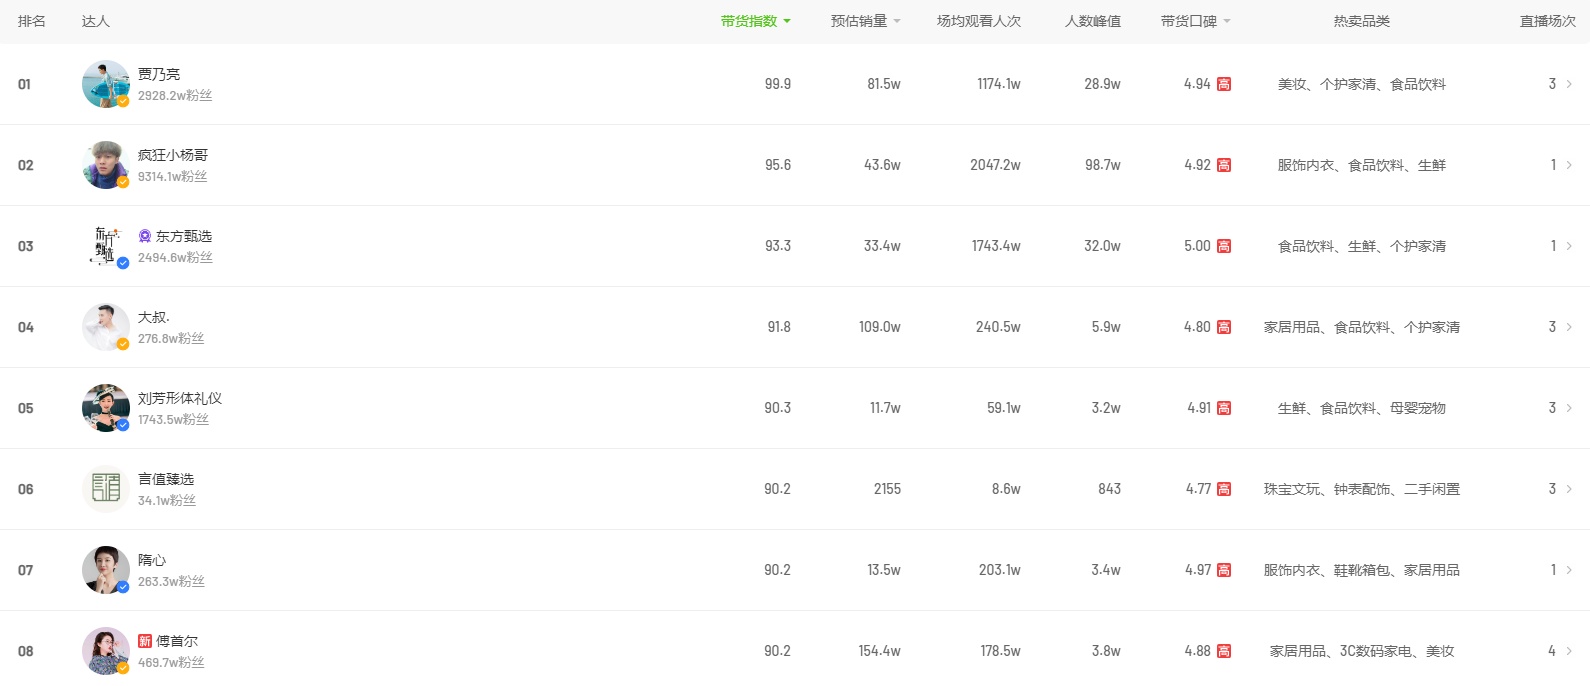
Task: Open 刘芳形体礼仪 avatar picture
Action: pos(106,408)
